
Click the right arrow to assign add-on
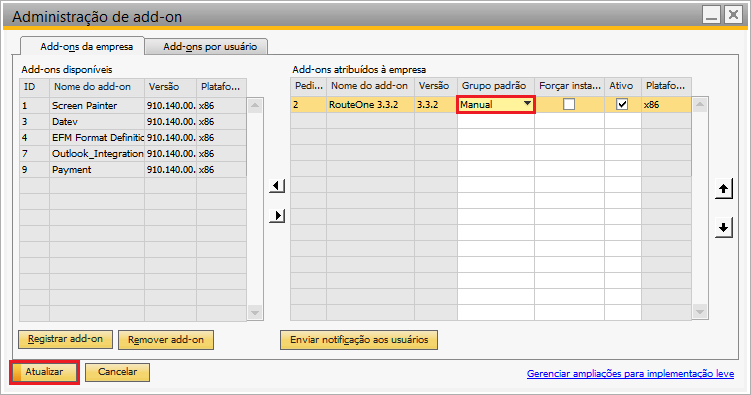[277, 215]
